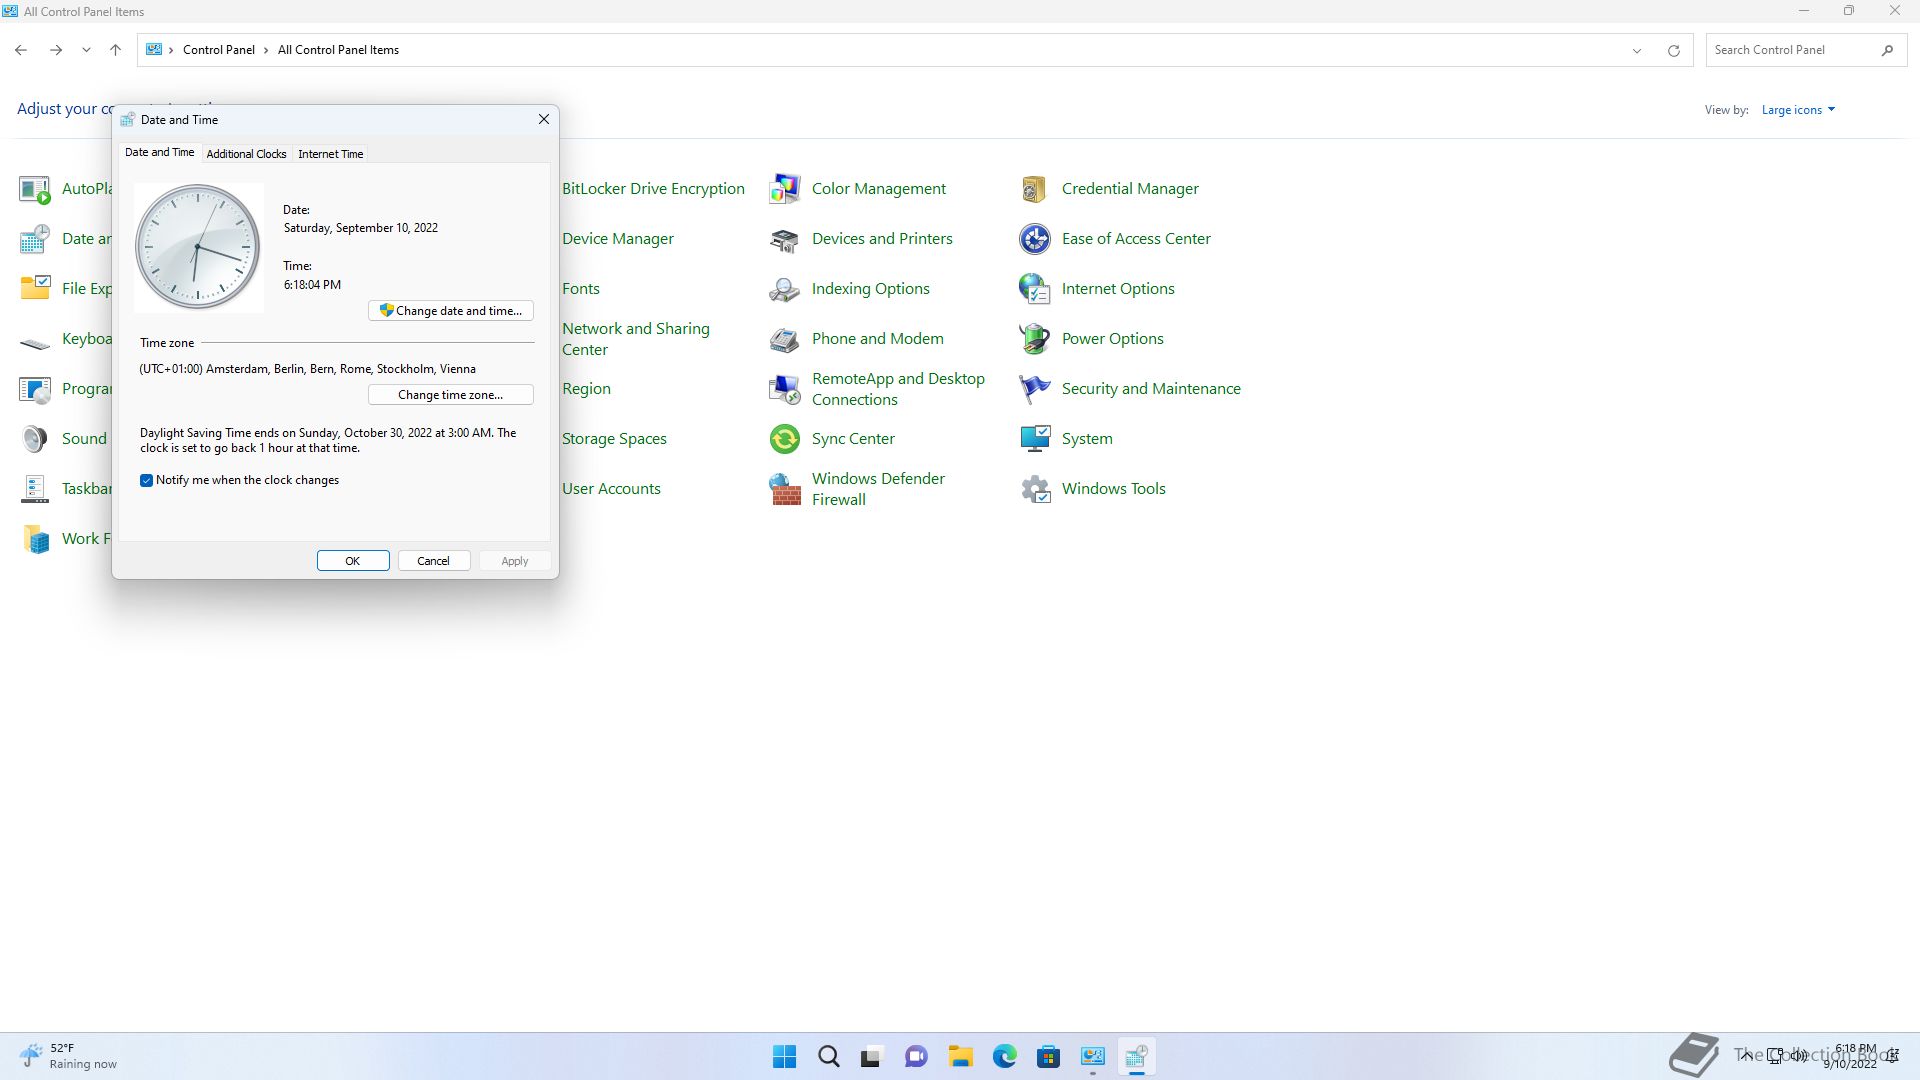The width and height of the screenshot is (1920, 1080).
Task: Open the Power Options icon
Action: point(1035,339)
